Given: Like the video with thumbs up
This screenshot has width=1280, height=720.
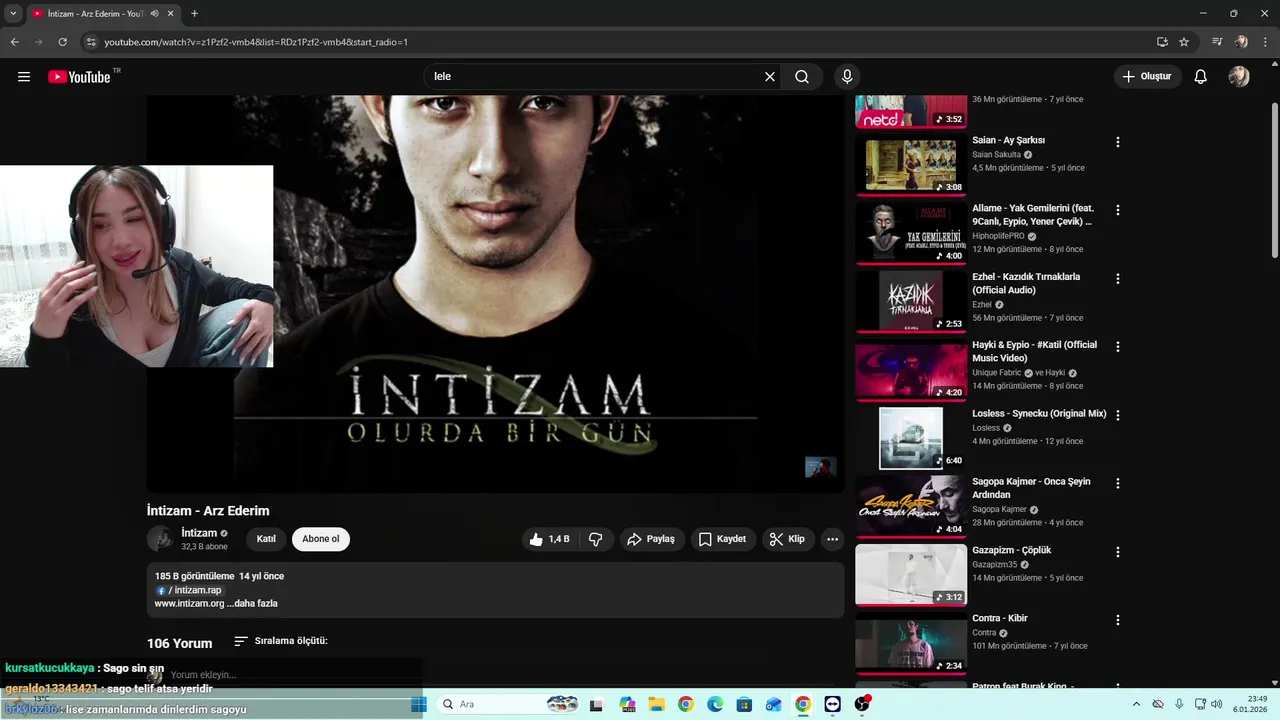Looking at the screenshot, I should [549, 539].
